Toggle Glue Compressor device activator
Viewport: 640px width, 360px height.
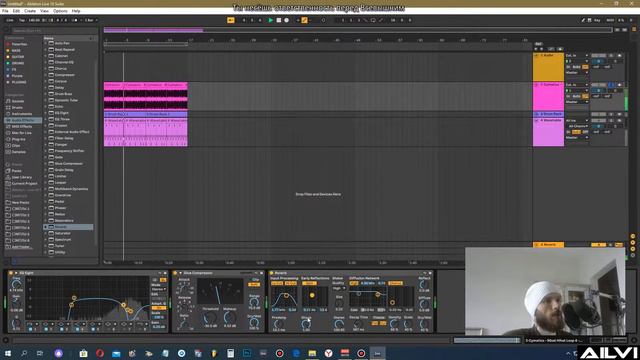(x=176, y=273)
